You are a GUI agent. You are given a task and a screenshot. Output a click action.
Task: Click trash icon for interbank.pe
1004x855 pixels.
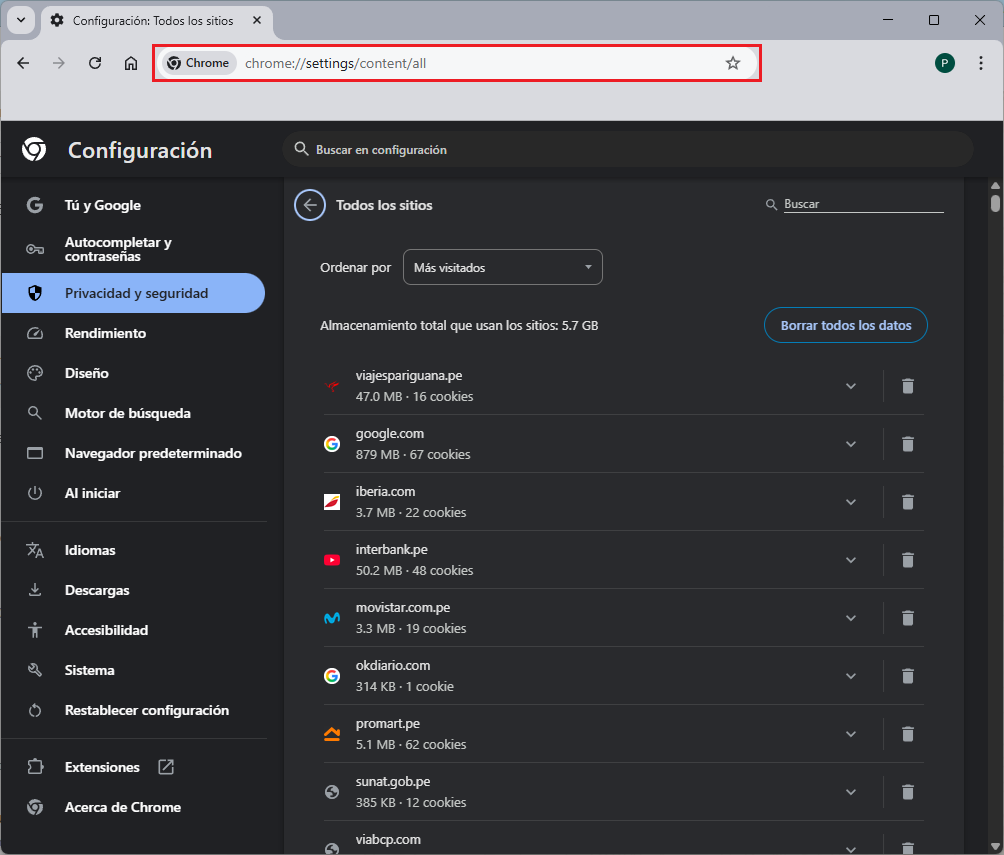(907, 560)
